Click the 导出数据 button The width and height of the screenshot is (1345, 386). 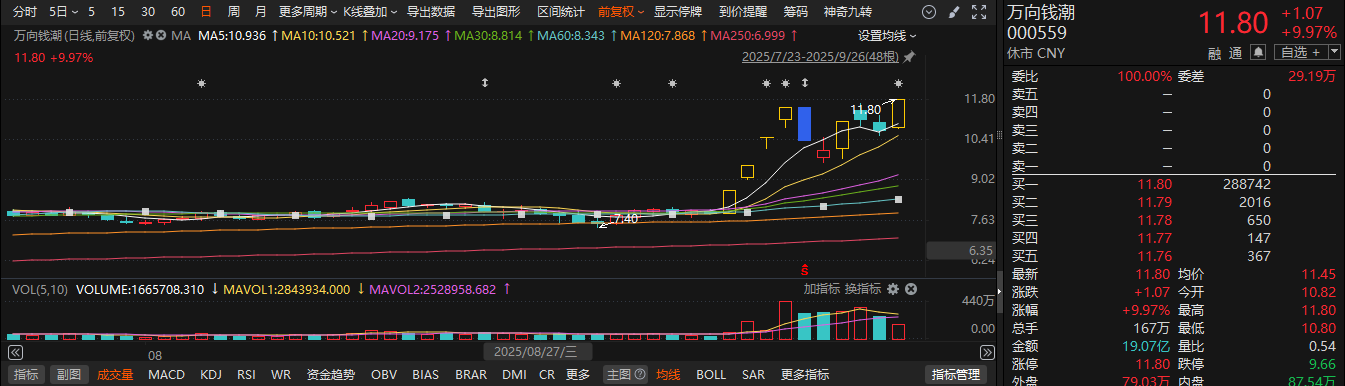[431, 12]
